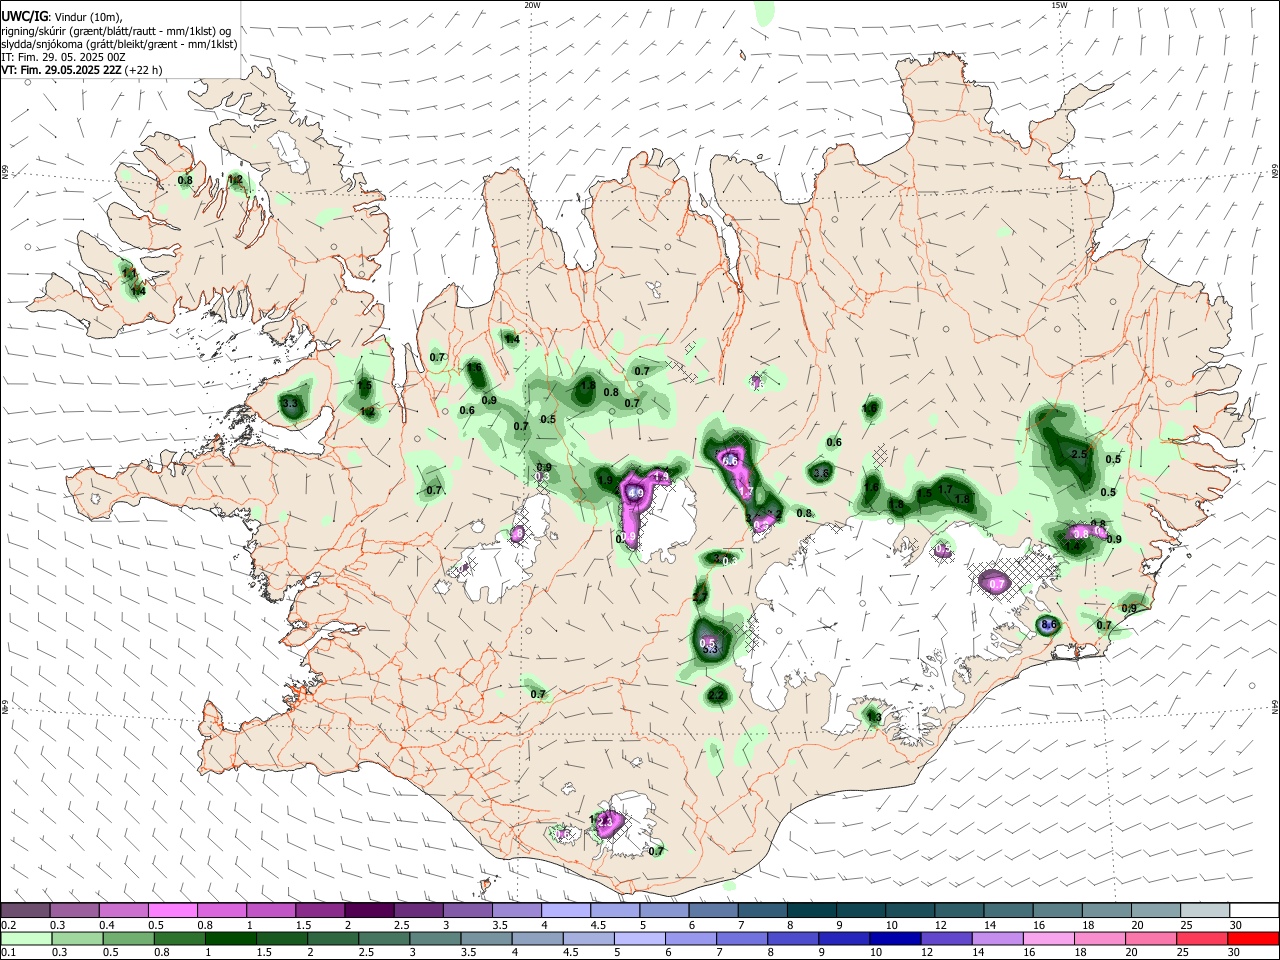Click the 'UWC/IG: Vindur (10m)' title text
The width and height of the screenshot is (1280, 960).
click(x=62, y=17)
